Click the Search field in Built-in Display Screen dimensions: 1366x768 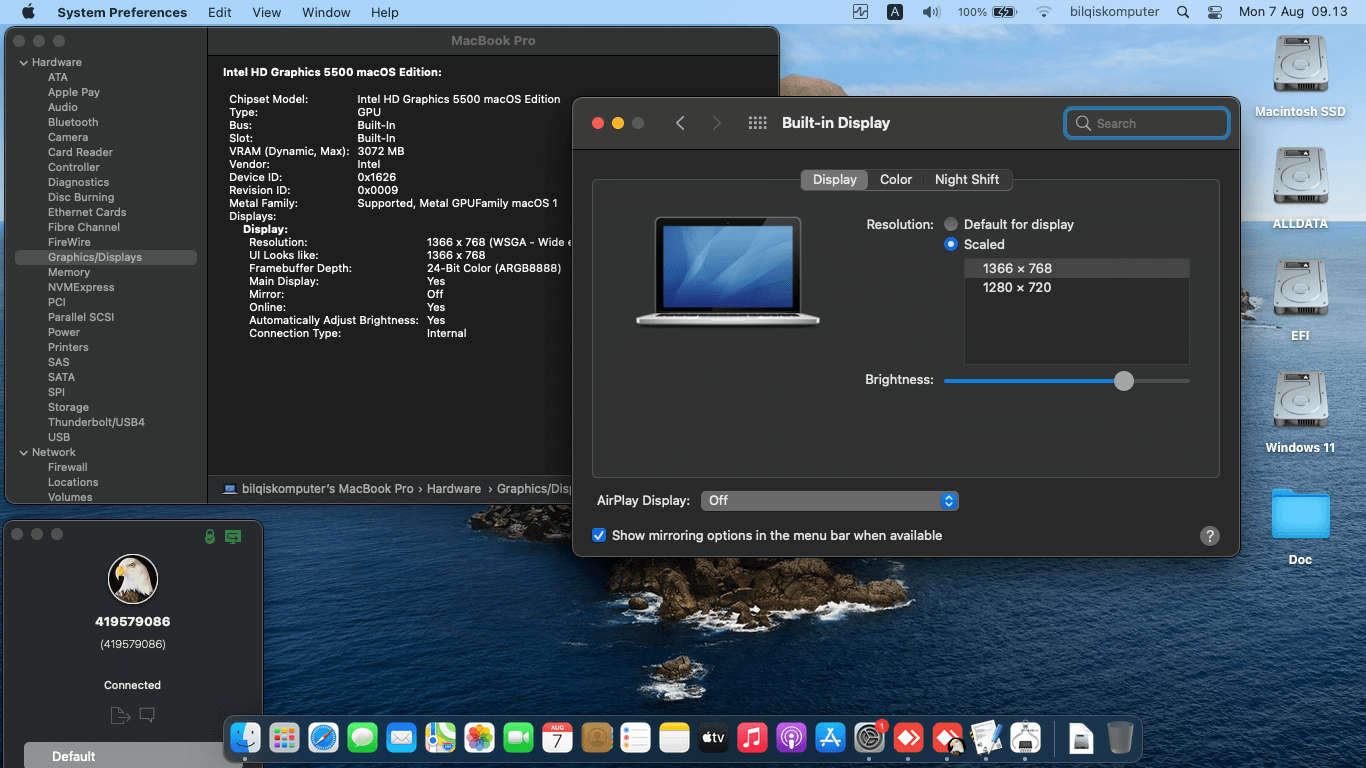tap(1147, 123)
